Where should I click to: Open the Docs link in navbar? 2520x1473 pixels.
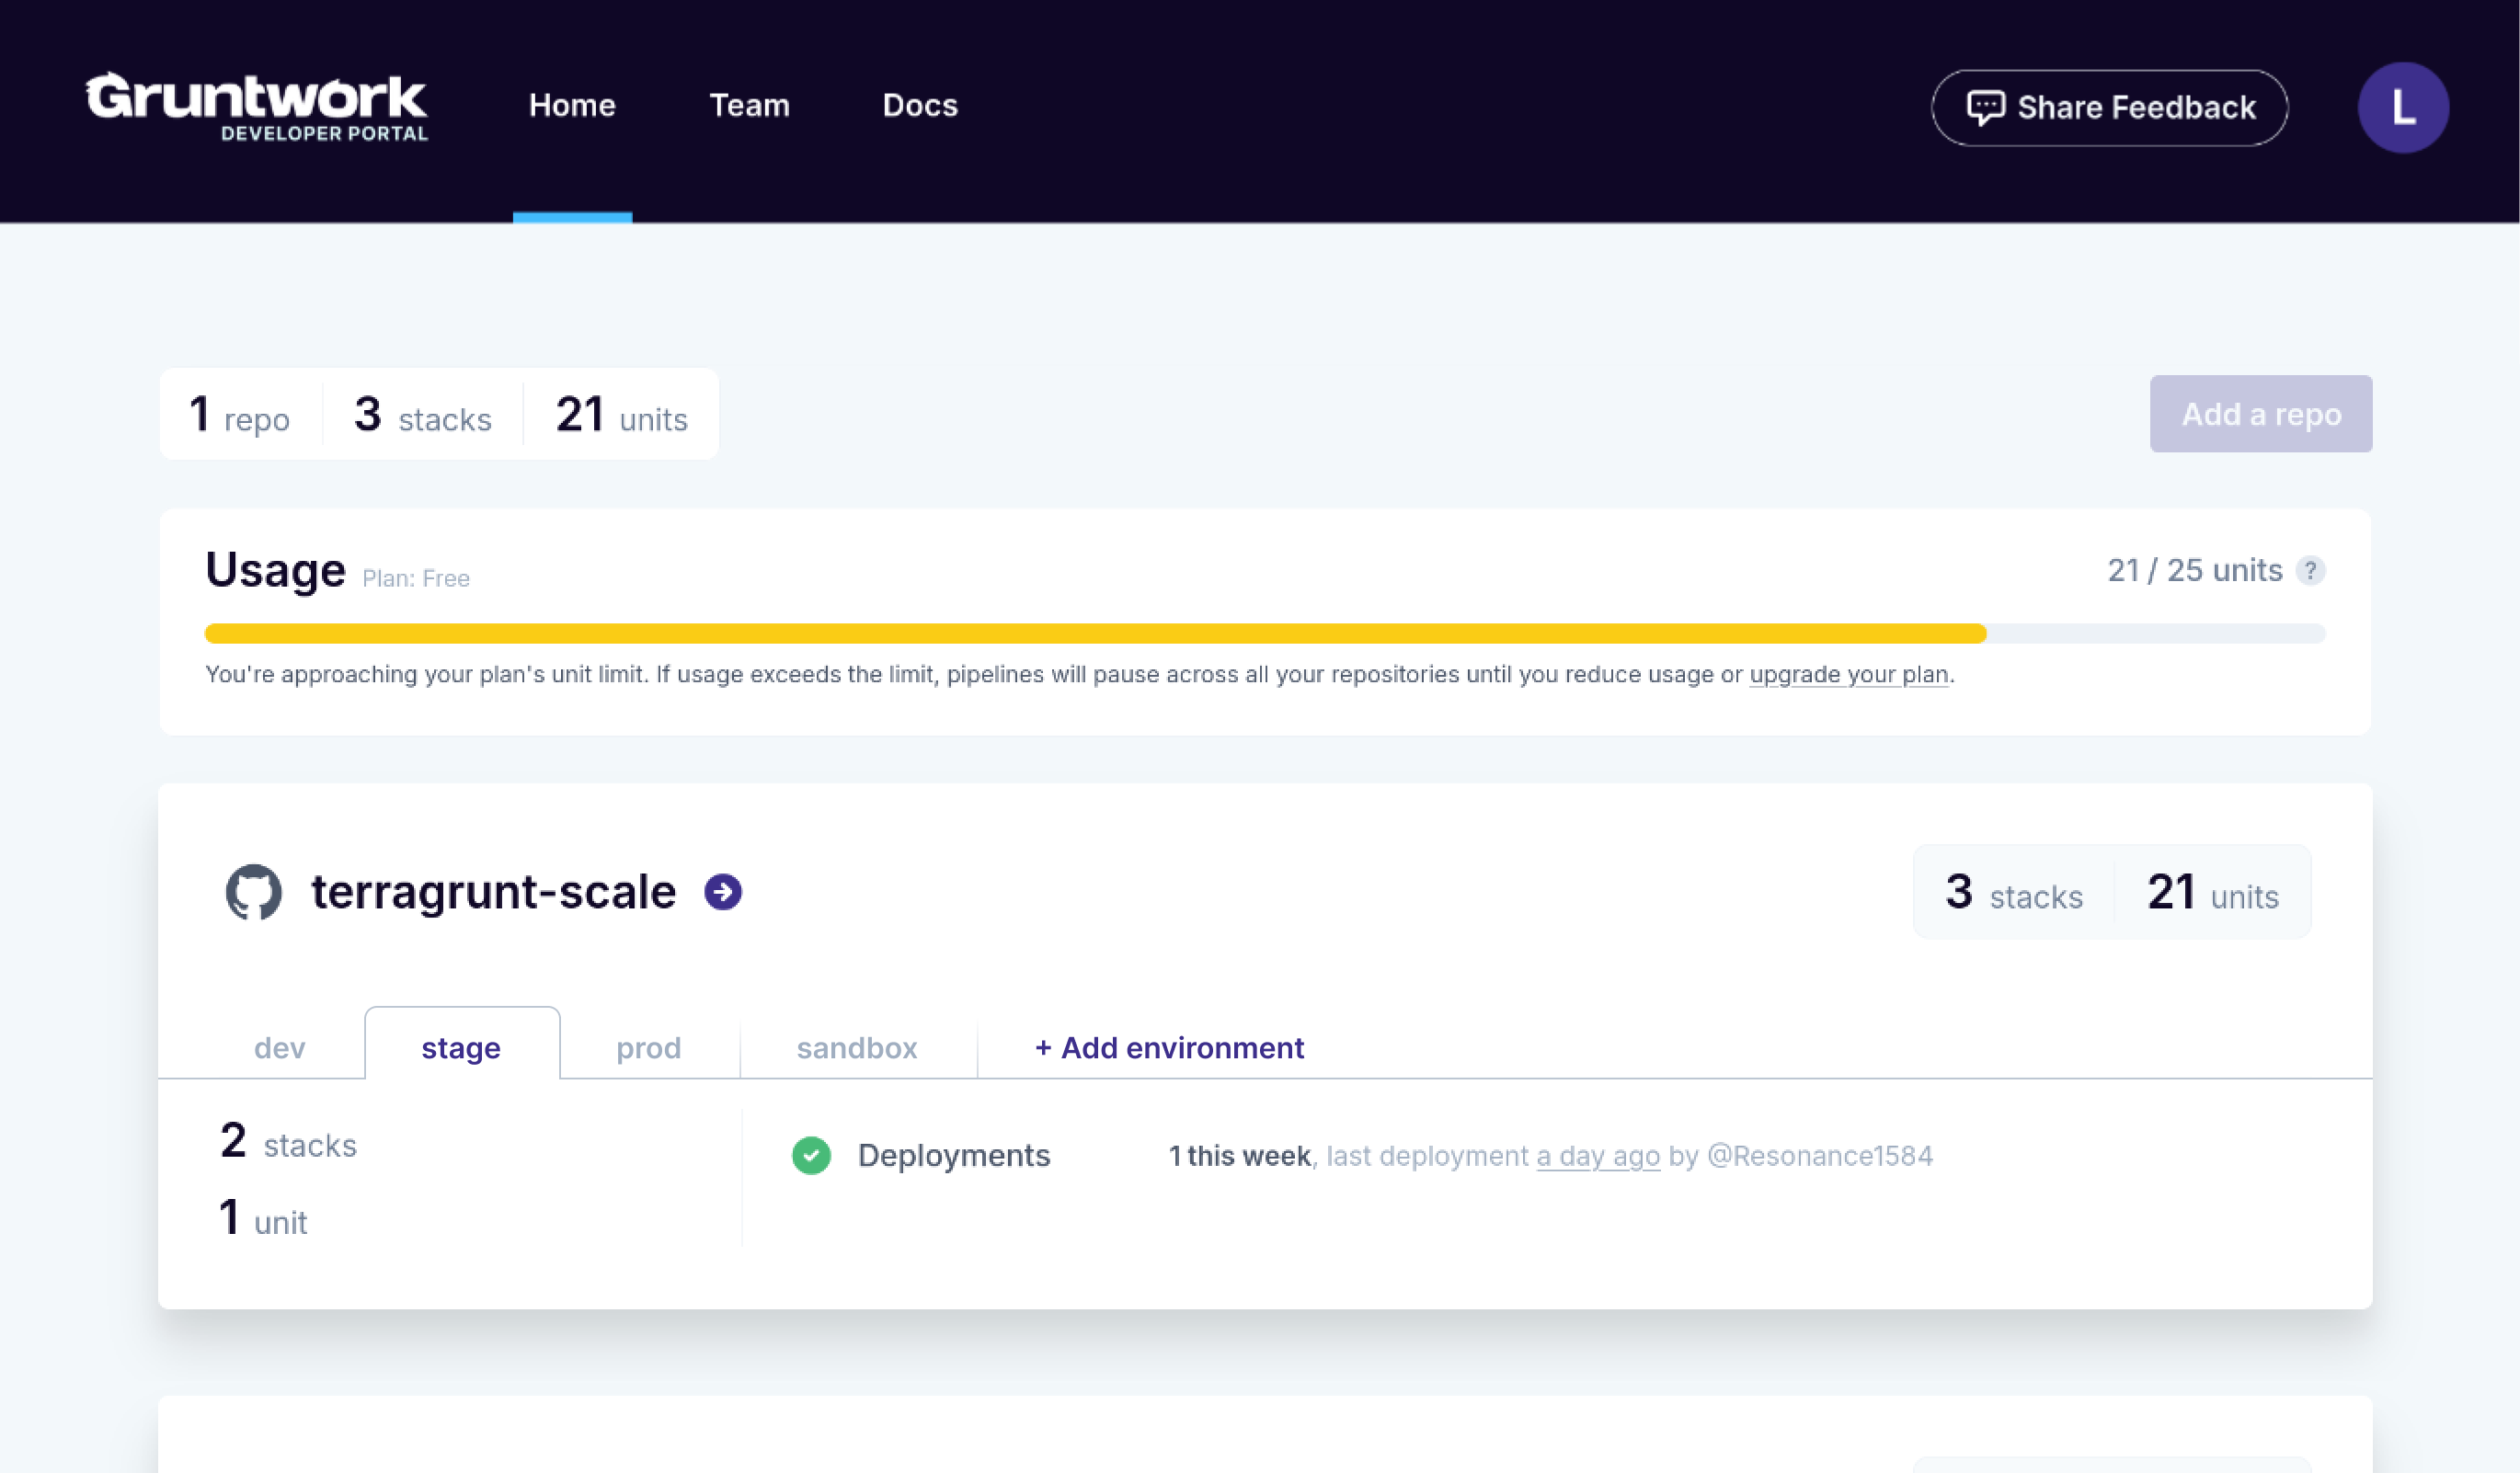[x=920, y=105]
